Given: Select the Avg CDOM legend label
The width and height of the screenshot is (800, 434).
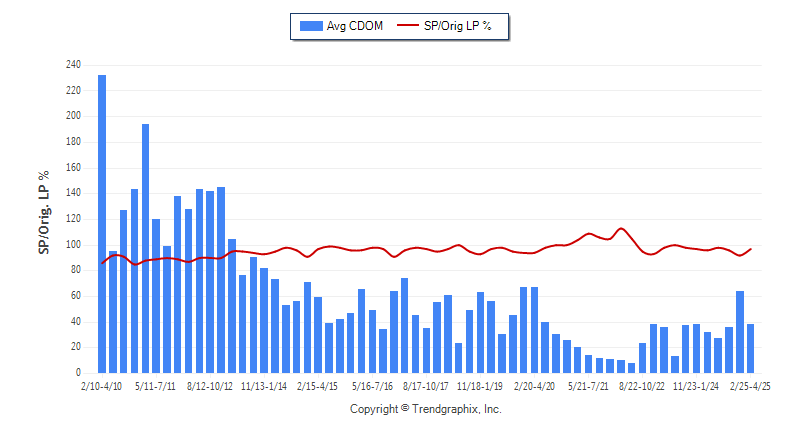Looking at the screenshot, I should click(355, 26).
